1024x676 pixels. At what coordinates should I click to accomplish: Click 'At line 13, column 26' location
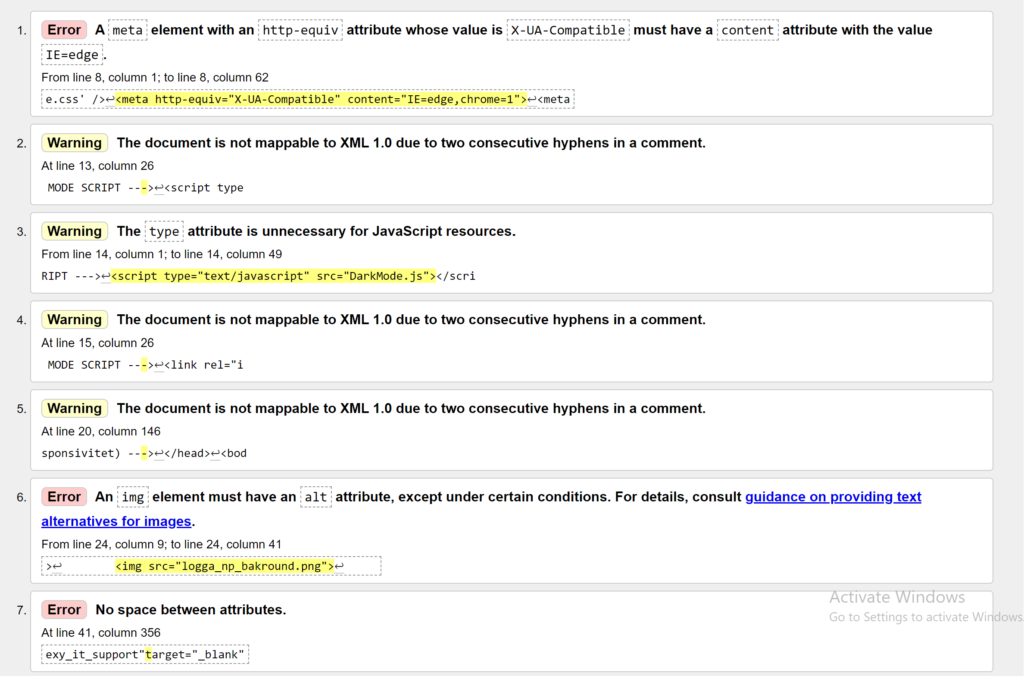tap(97, 166)
